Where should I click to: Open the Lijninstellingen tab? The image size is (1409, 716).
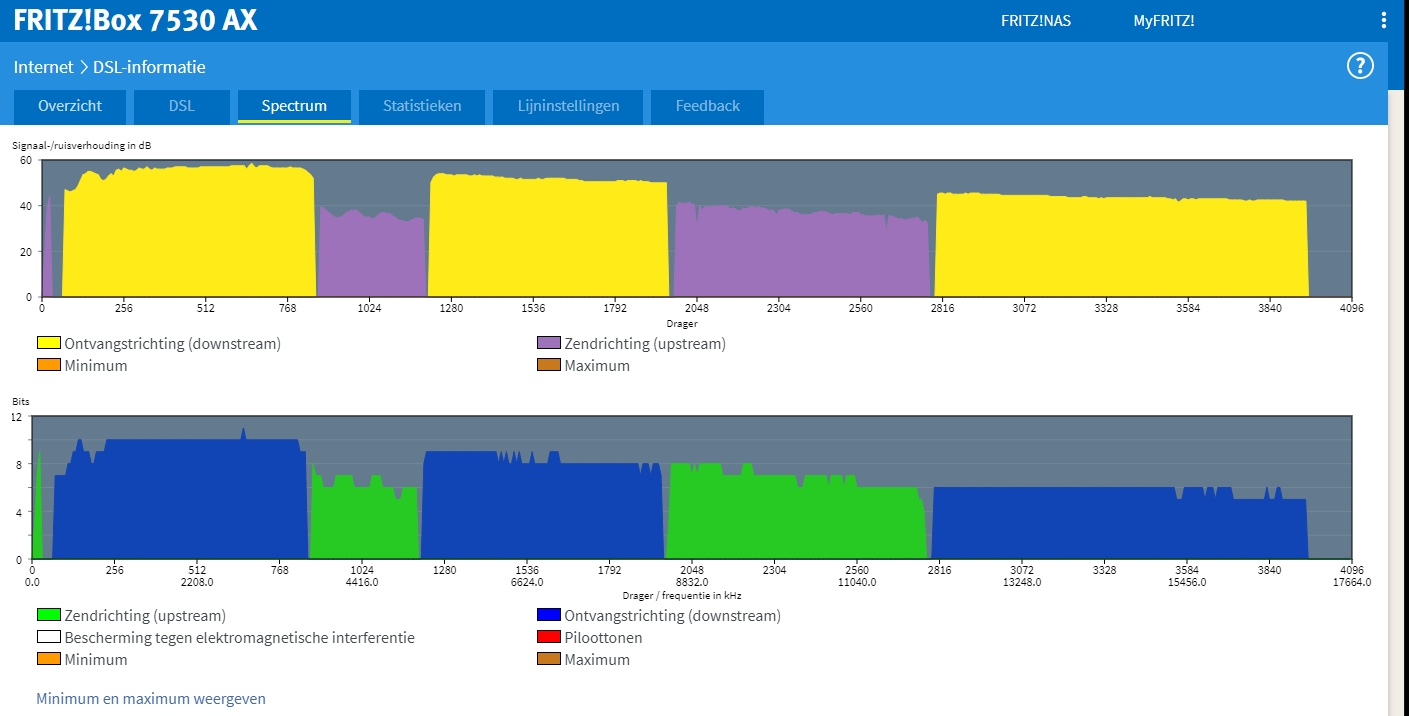(x=568, y=106)
